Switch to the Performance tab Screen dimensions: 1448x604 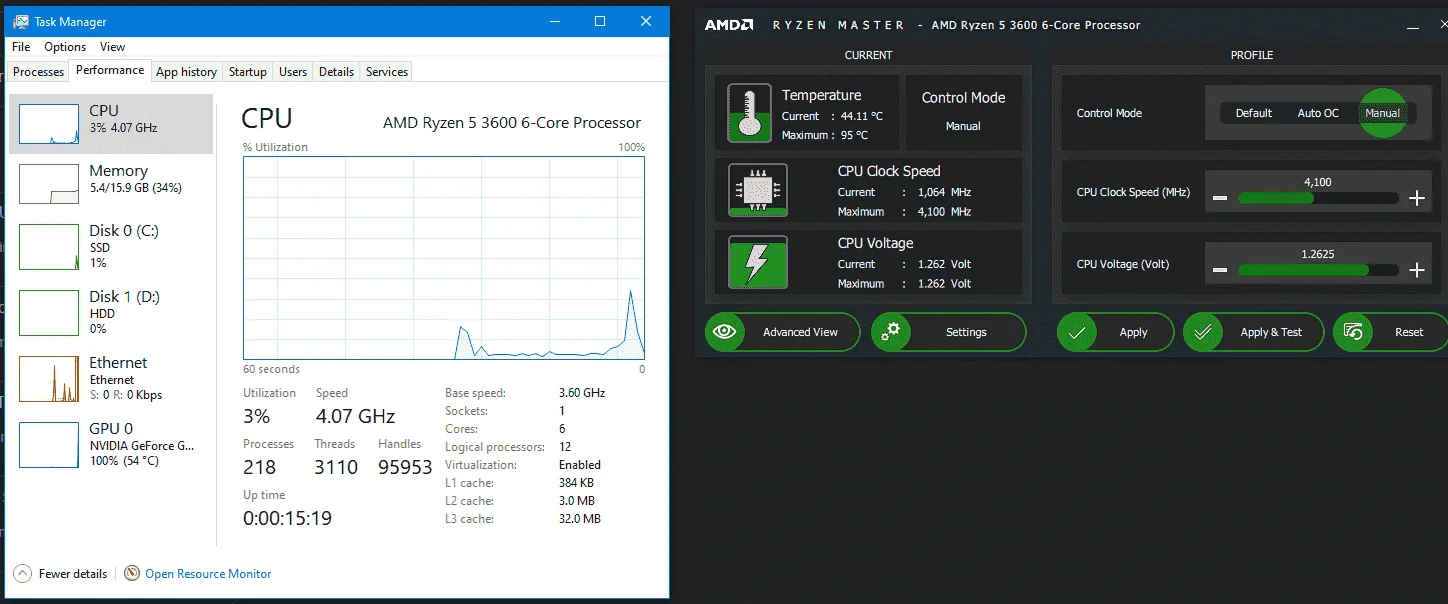coord(110,70)
